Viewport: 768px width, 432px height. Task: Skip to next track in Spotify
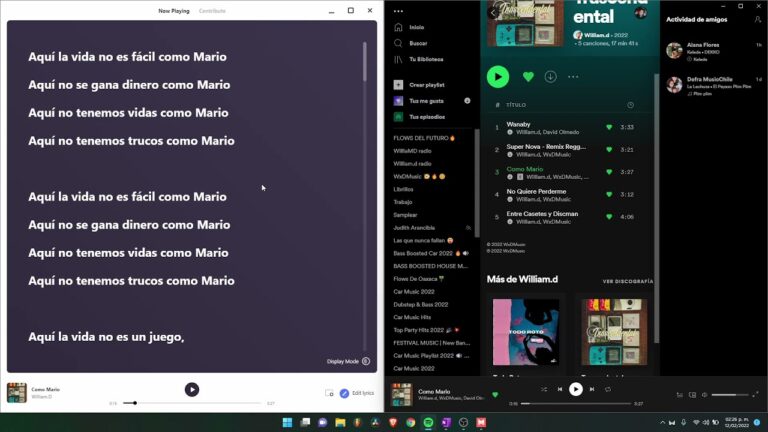click(x=592, y=389)
